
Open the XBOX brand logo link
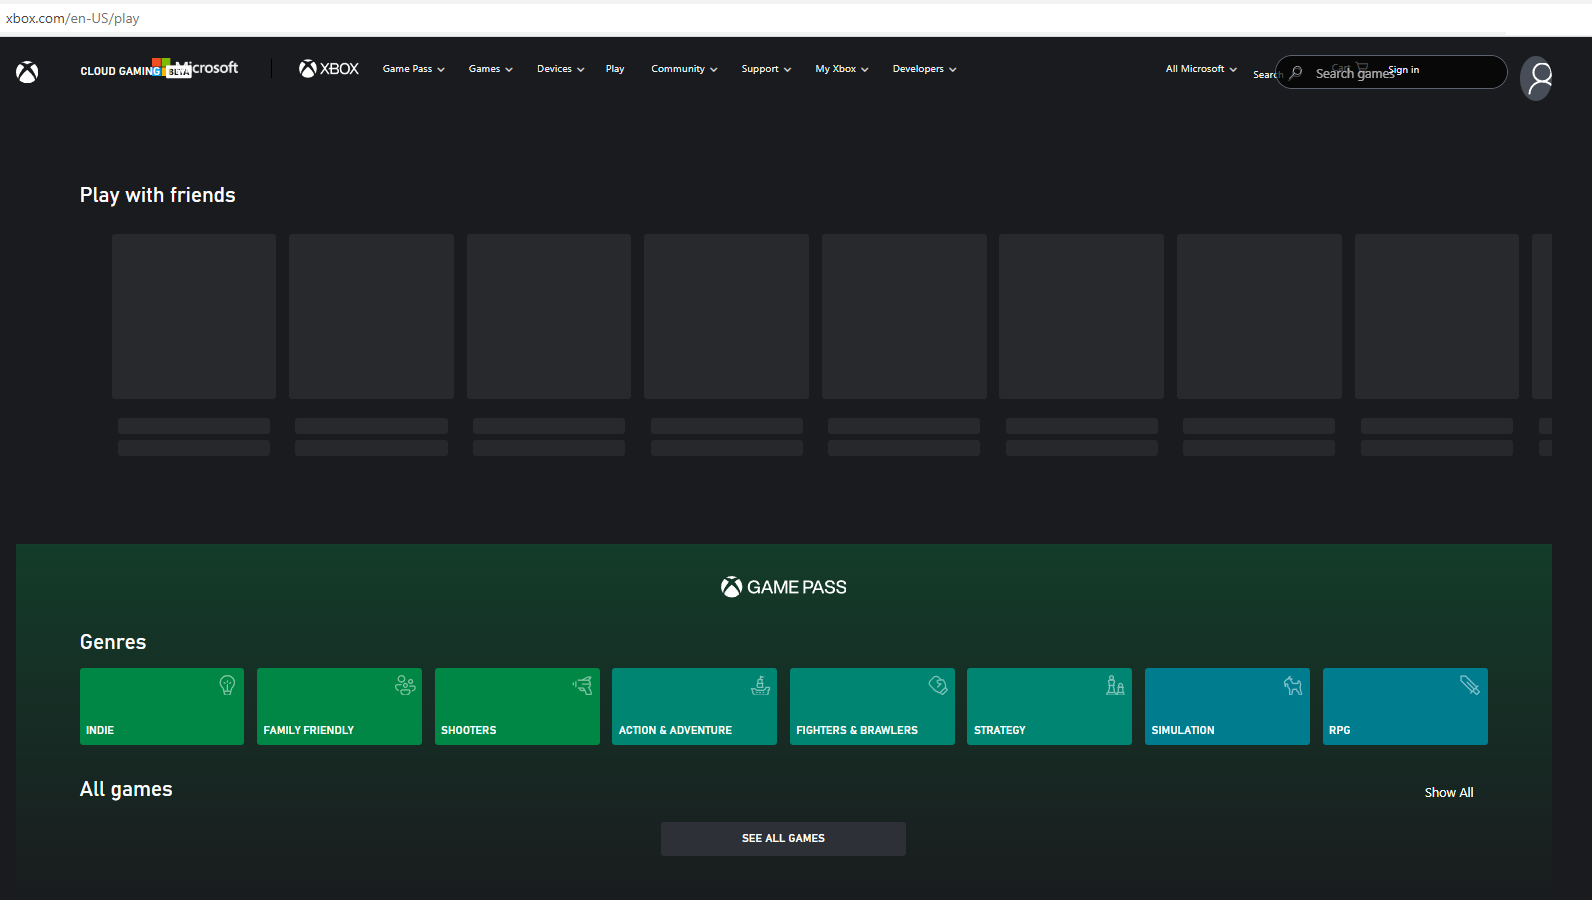click(x=329, y=69)
